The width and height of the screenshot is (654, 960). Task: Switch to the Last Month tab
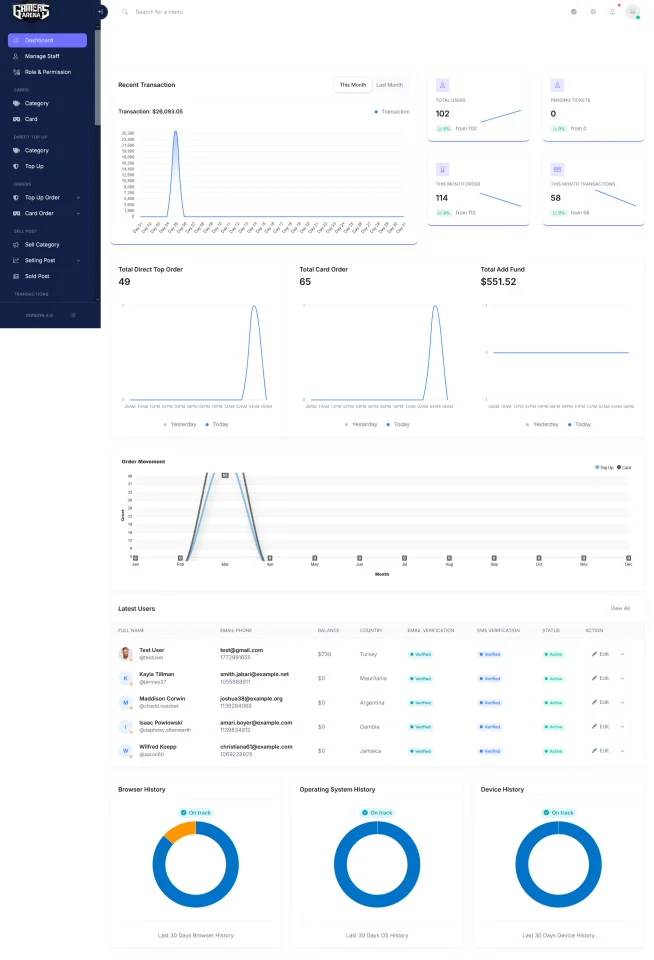(x=389, y=85)
